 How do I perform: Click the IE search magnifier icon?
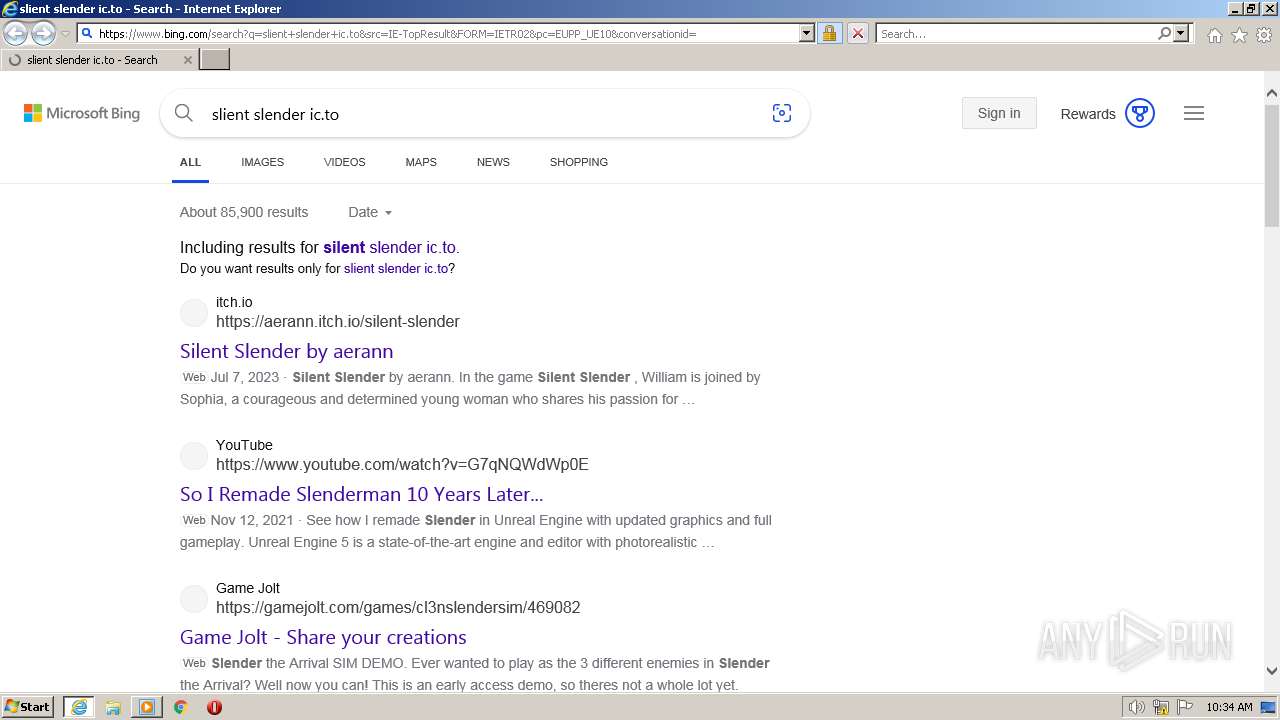(1164, 33)
